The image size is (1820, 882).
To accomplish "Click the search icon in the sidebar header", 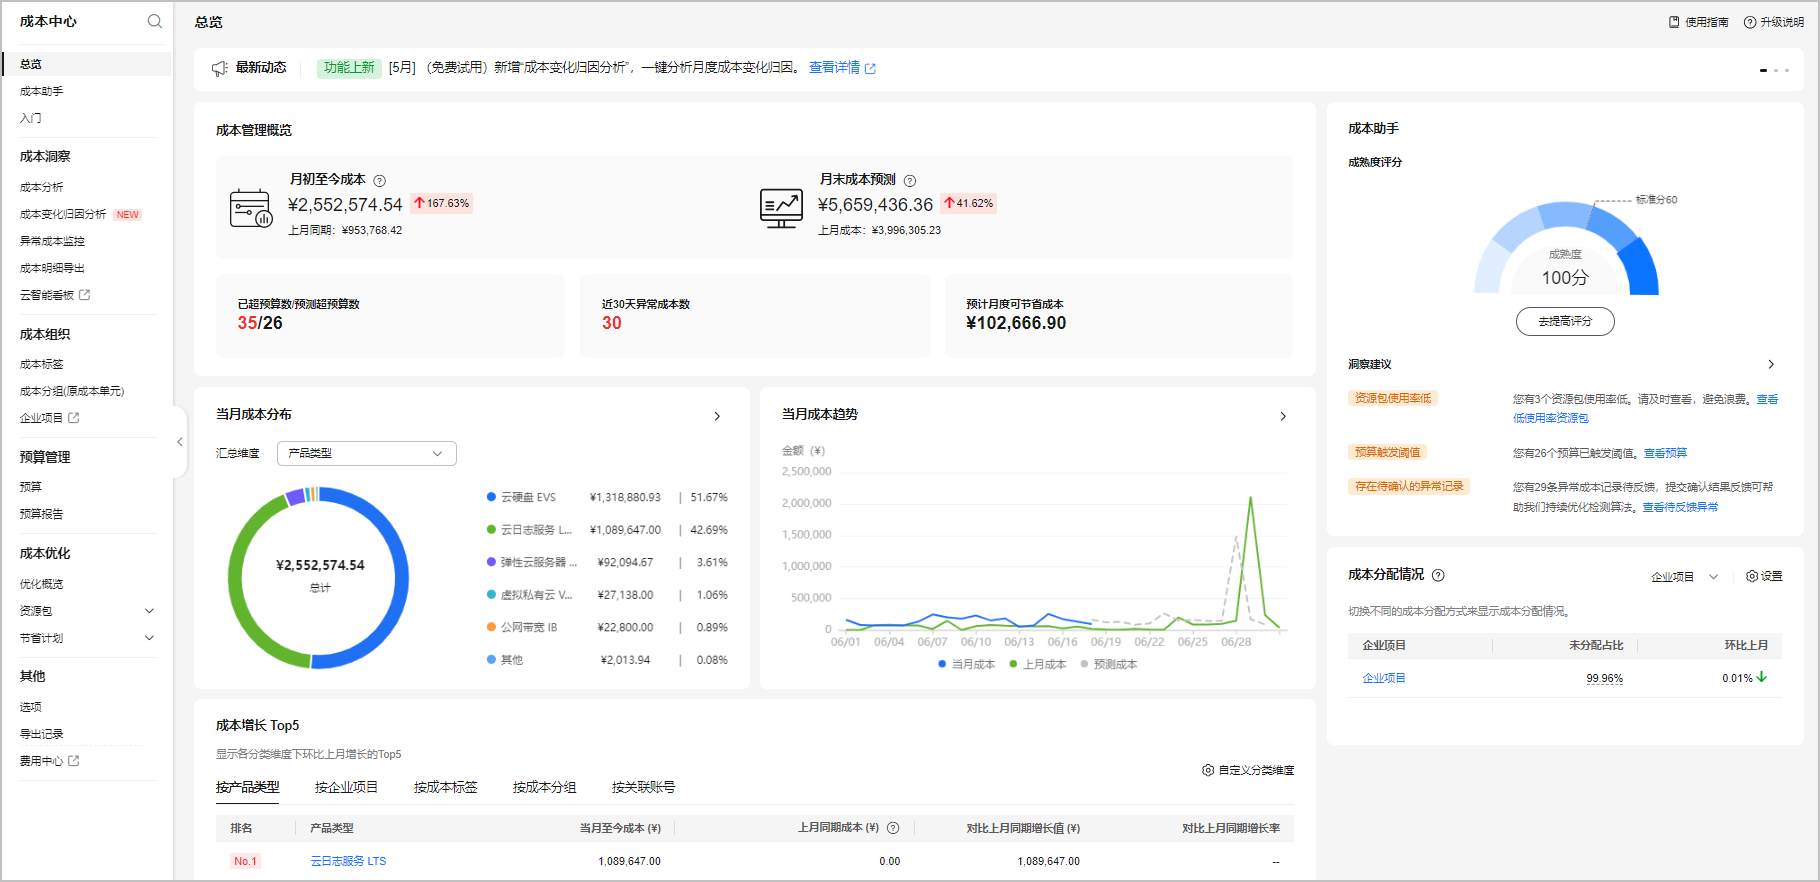I will (x=154, y=21).
